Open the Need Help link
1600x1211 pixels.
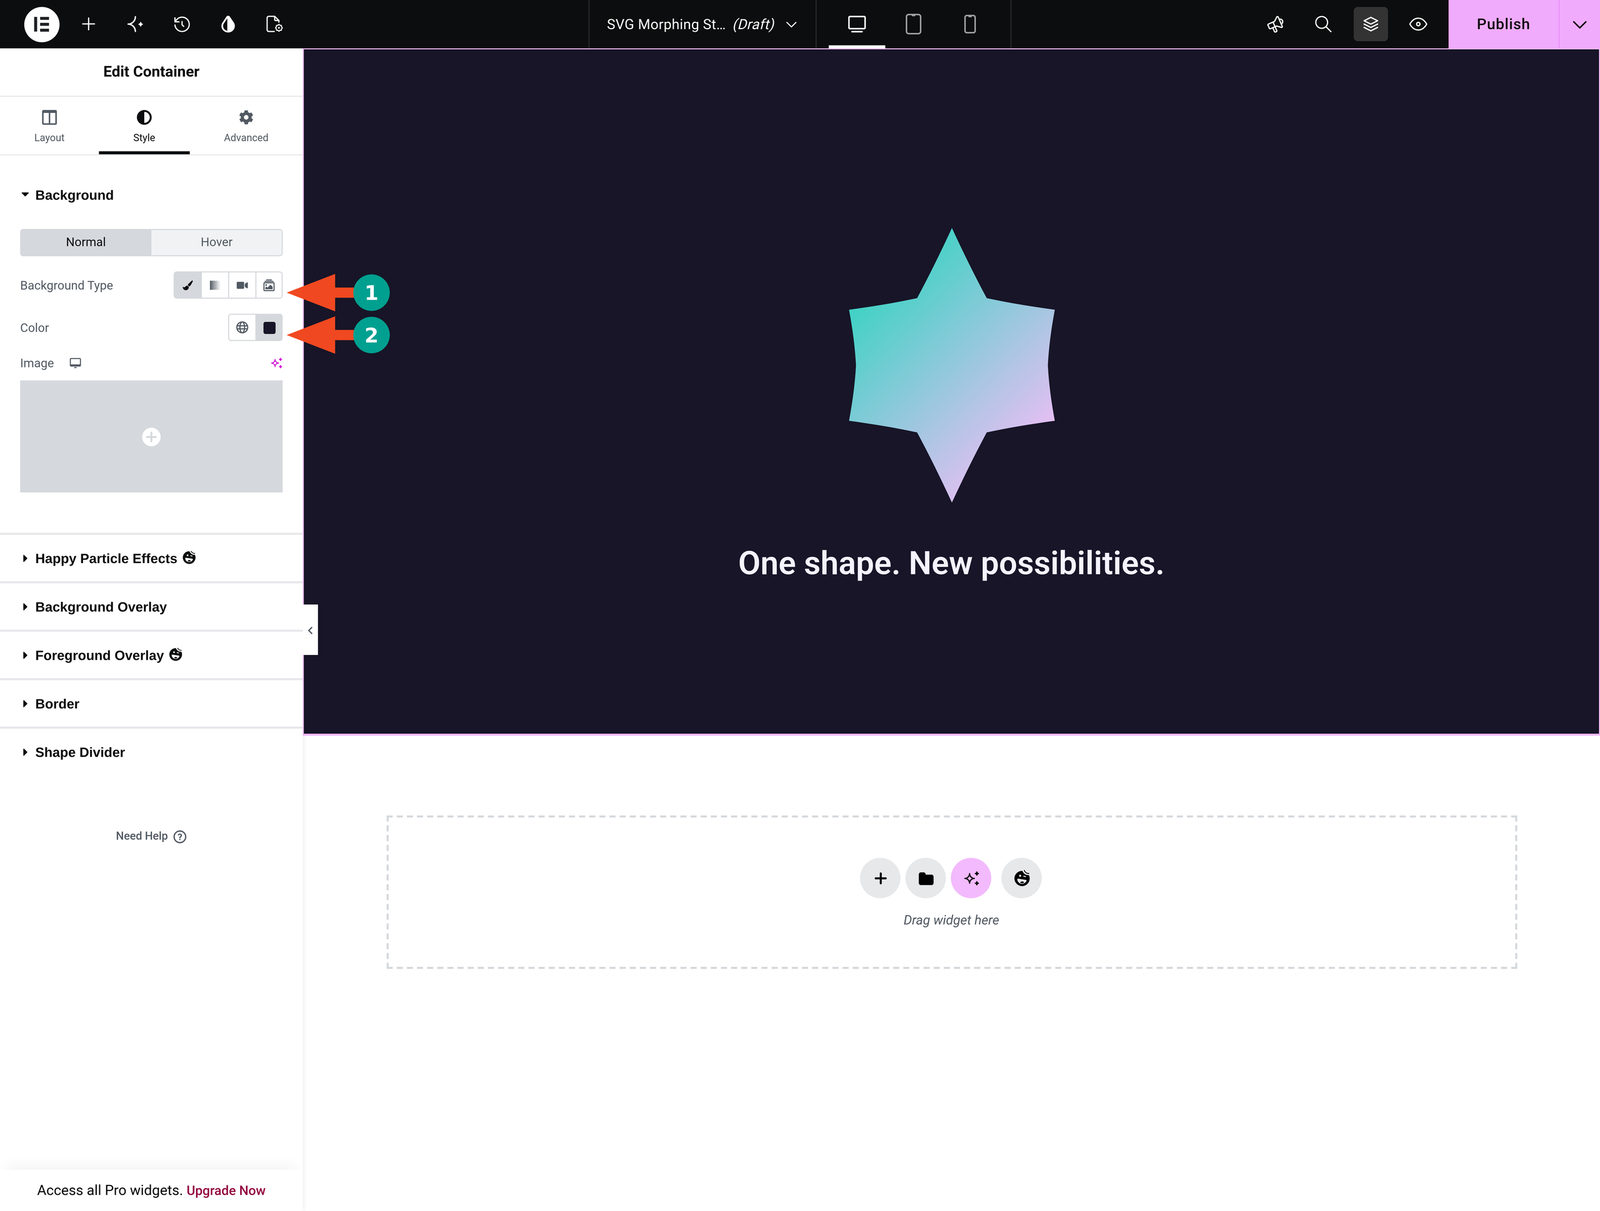[151, 836]
